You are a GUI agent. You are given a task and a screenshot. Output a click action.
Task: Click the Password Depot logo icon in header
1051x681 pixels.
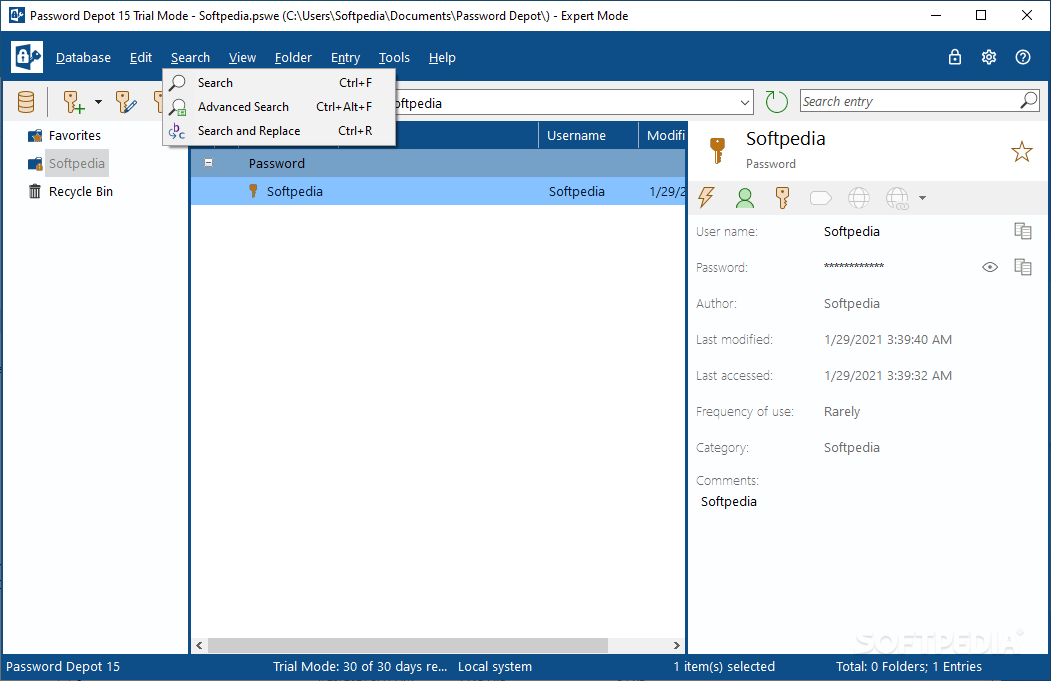coord(27,57)
